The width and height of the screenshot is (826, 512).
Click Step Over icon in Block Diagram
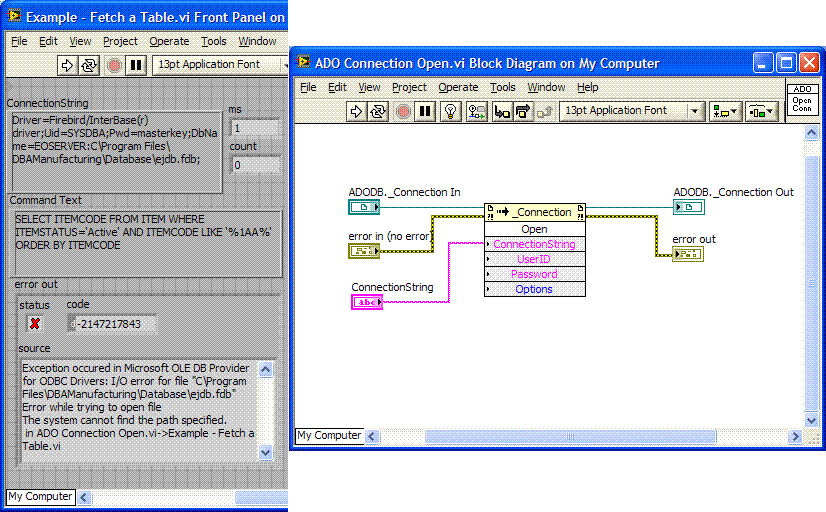(523, 111)
